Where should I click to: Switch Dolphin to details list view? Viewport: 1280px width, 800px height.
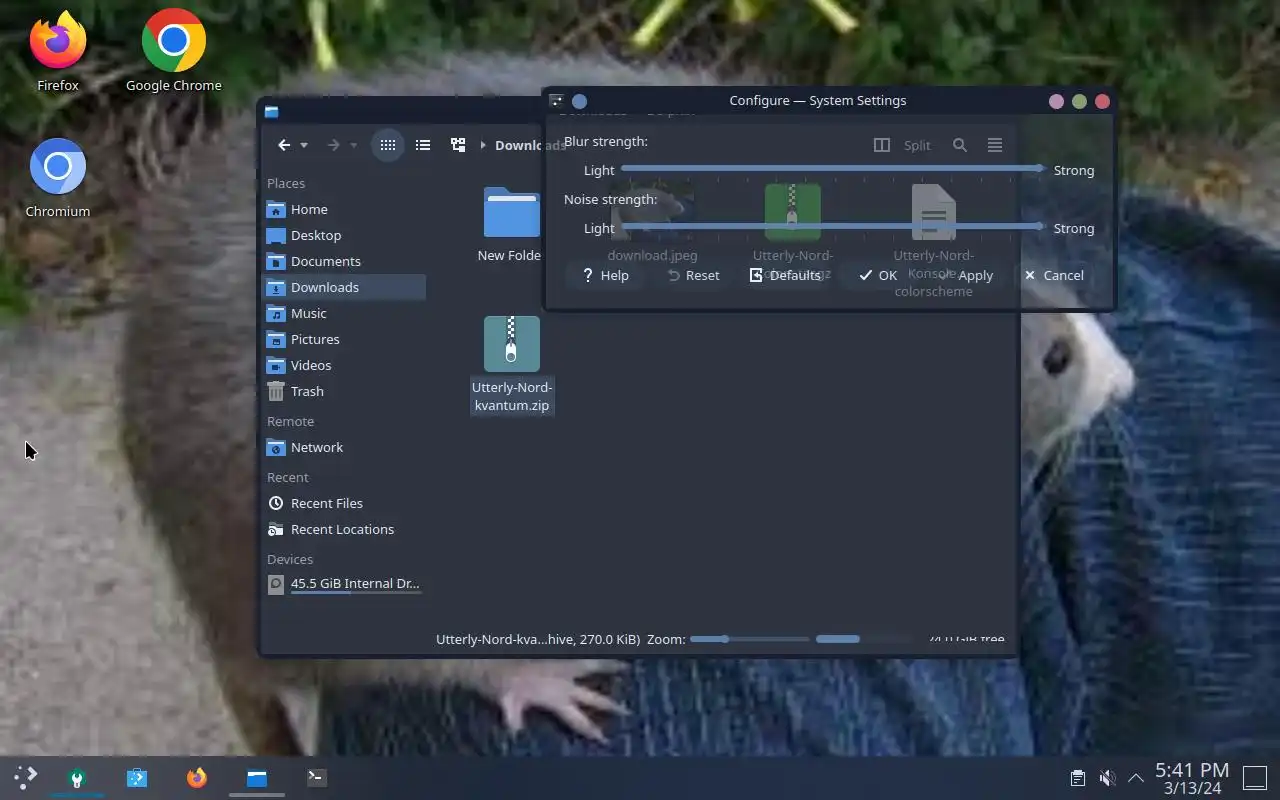pyautogui.click(x=423, y=145)
